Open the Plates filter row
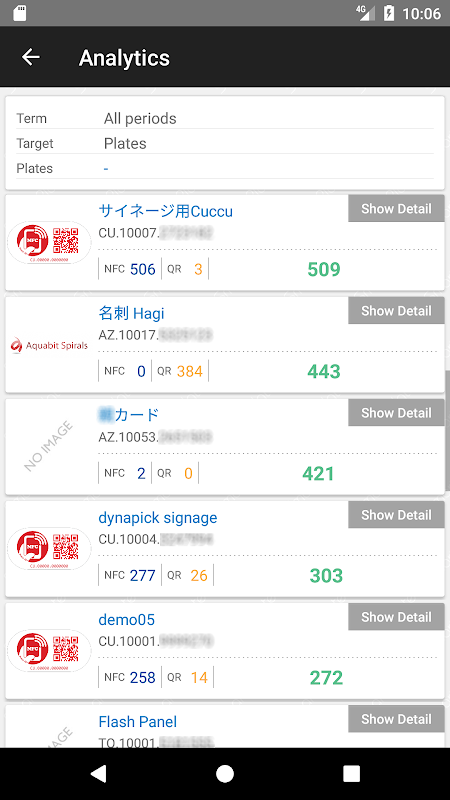This screenshot has height=800, width=450. [225, 168]
